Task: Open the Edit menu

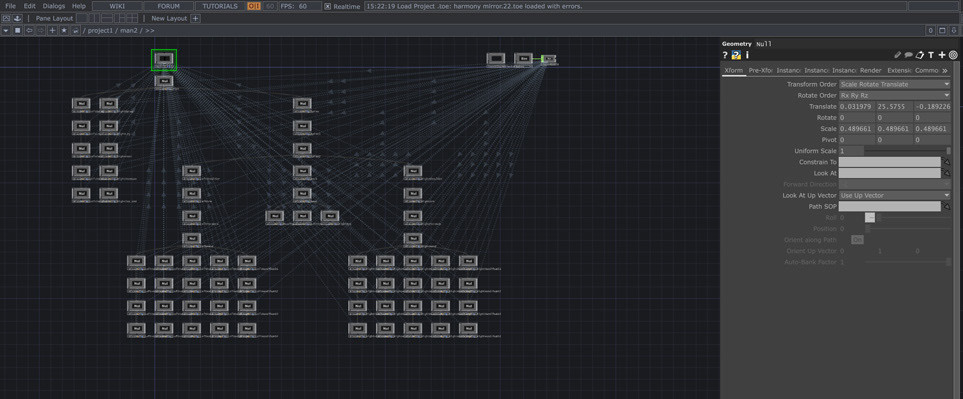Action: tap(29, 6)
